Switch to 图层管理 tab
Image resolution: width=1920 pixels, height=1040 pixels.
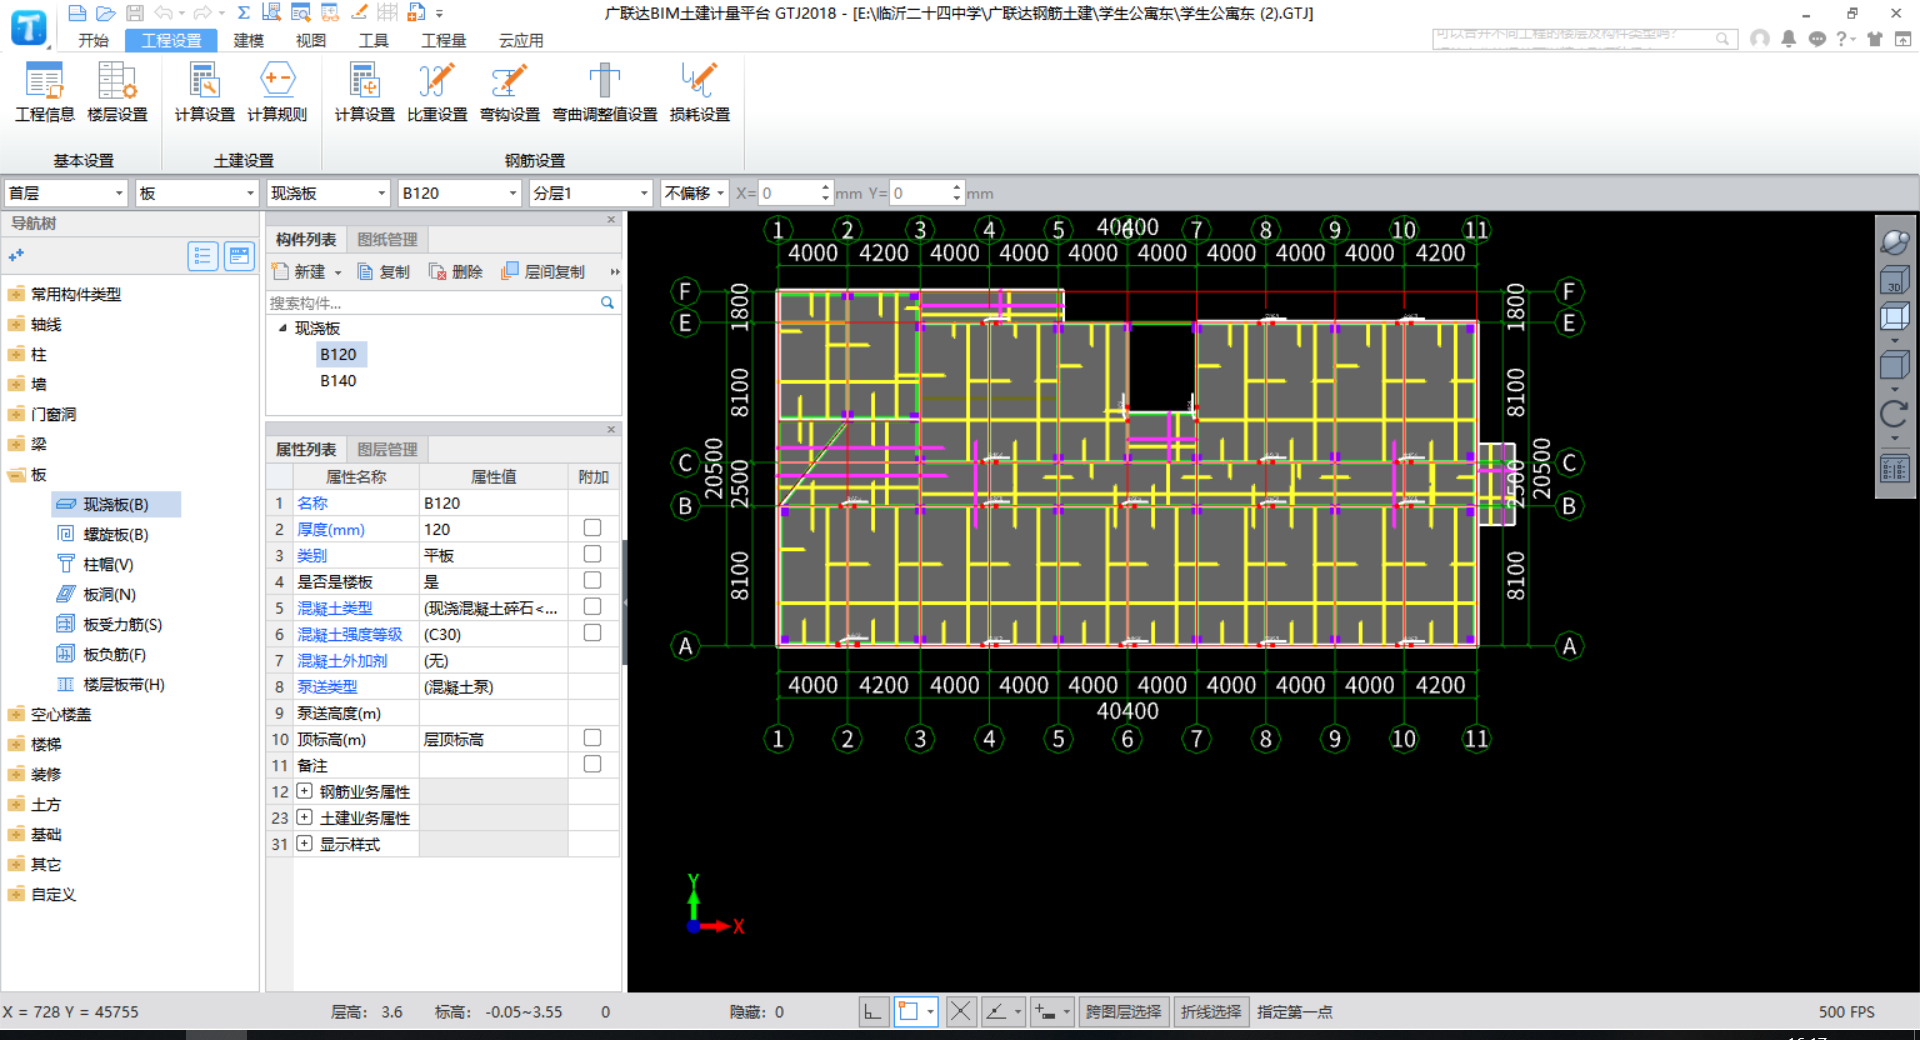pos(387,449)
